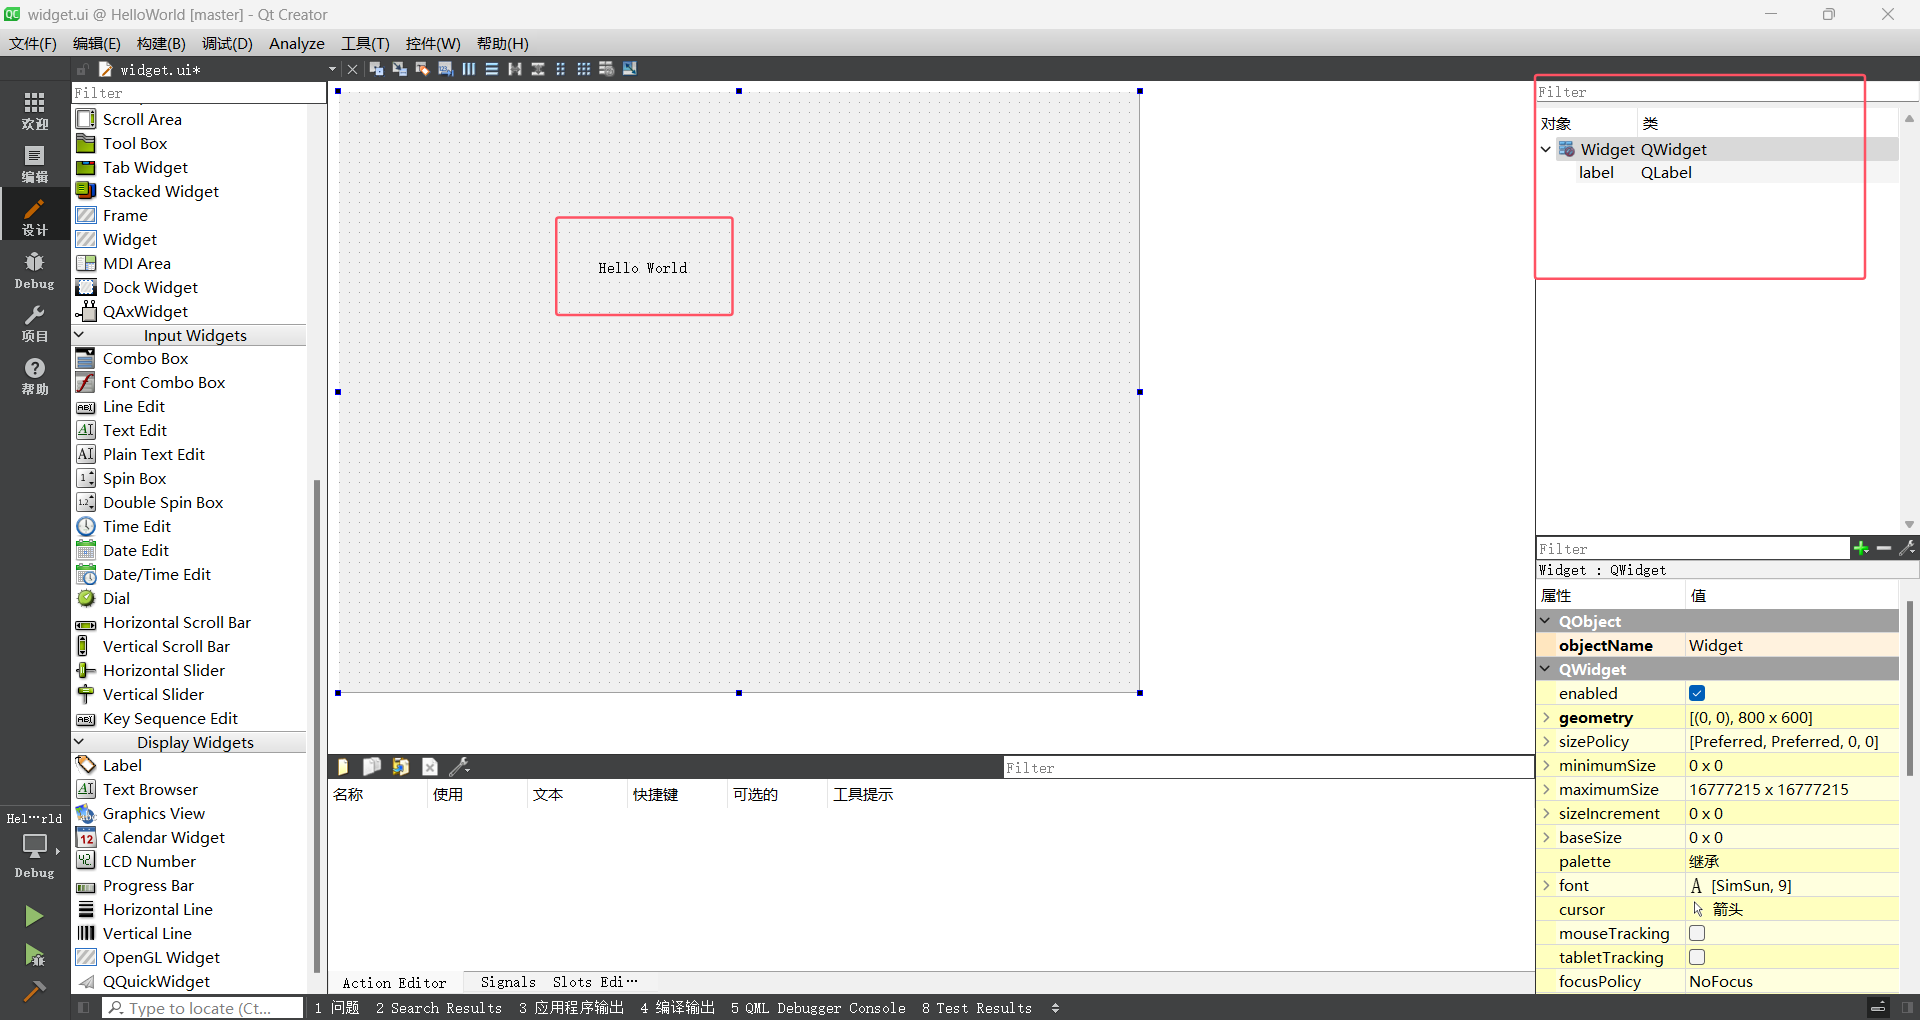The width and height of the screenshot is (1920, 1020).
Task: Open 4 编译输出 pane
Action: pos(677,1007)
